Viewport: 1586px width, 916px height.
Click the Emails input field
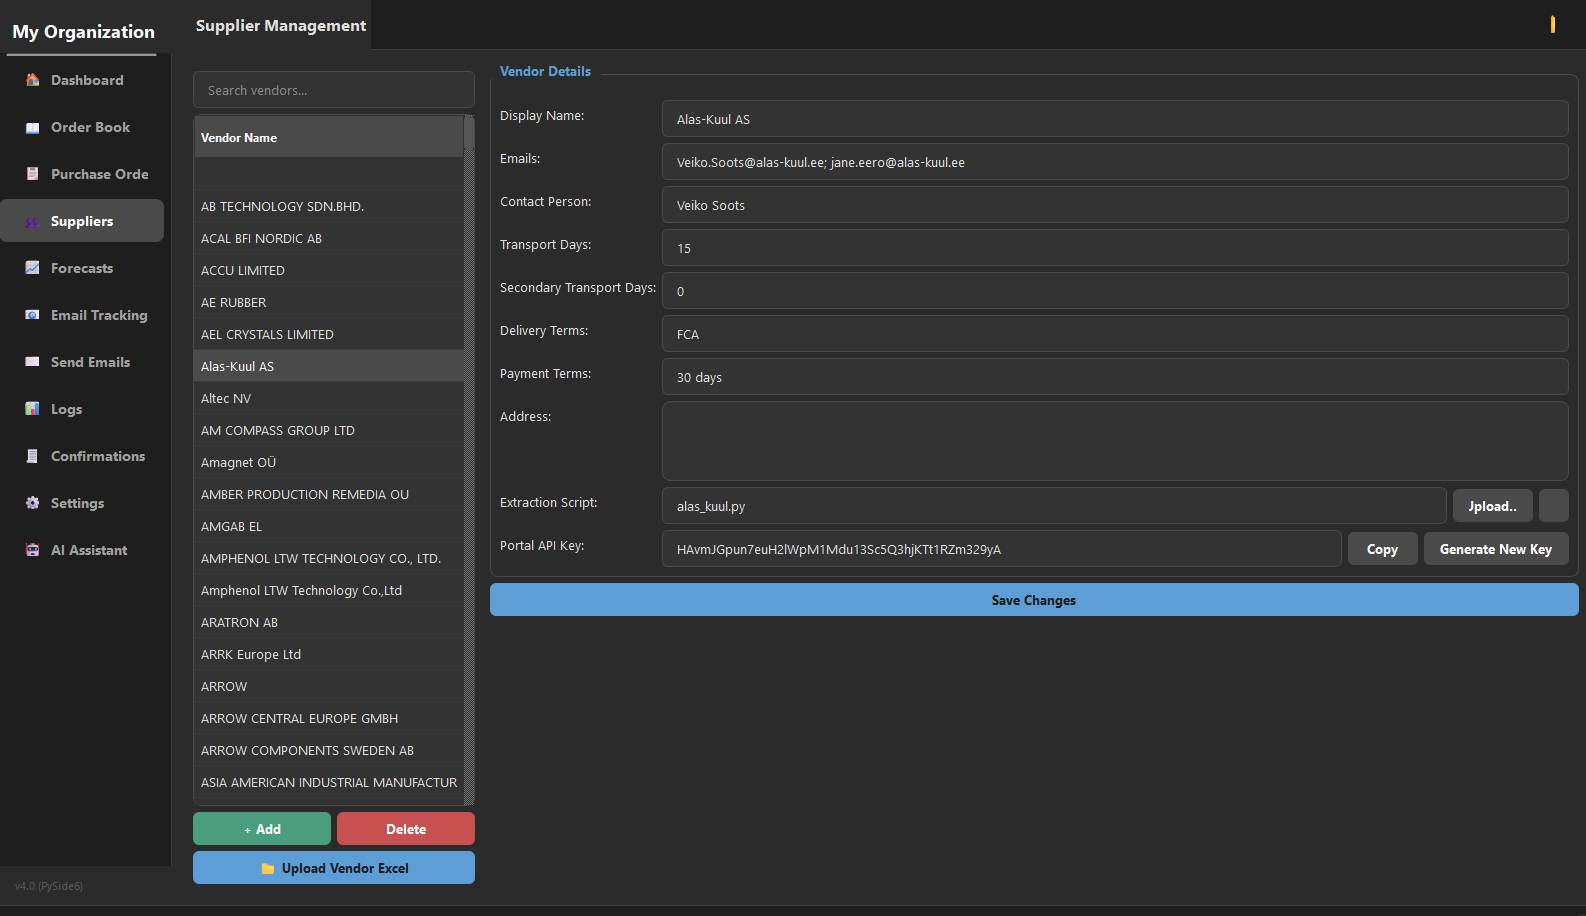coord(1115,162)
